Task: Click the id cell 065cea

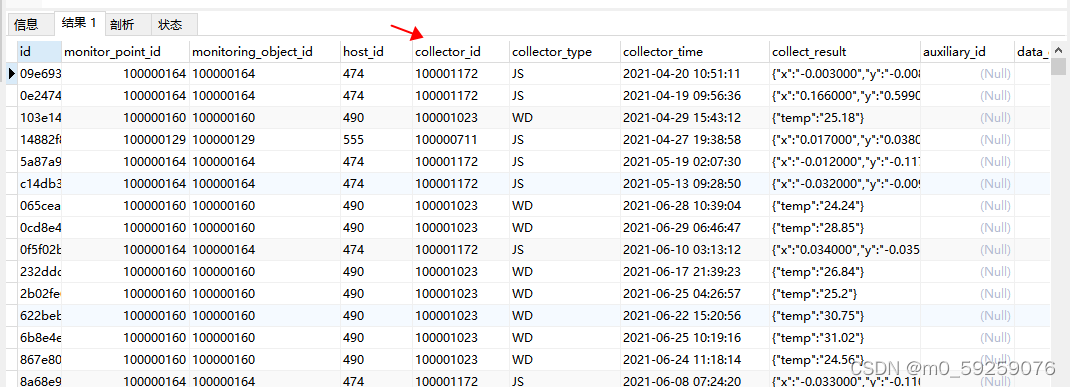Action: pos(40,206)
